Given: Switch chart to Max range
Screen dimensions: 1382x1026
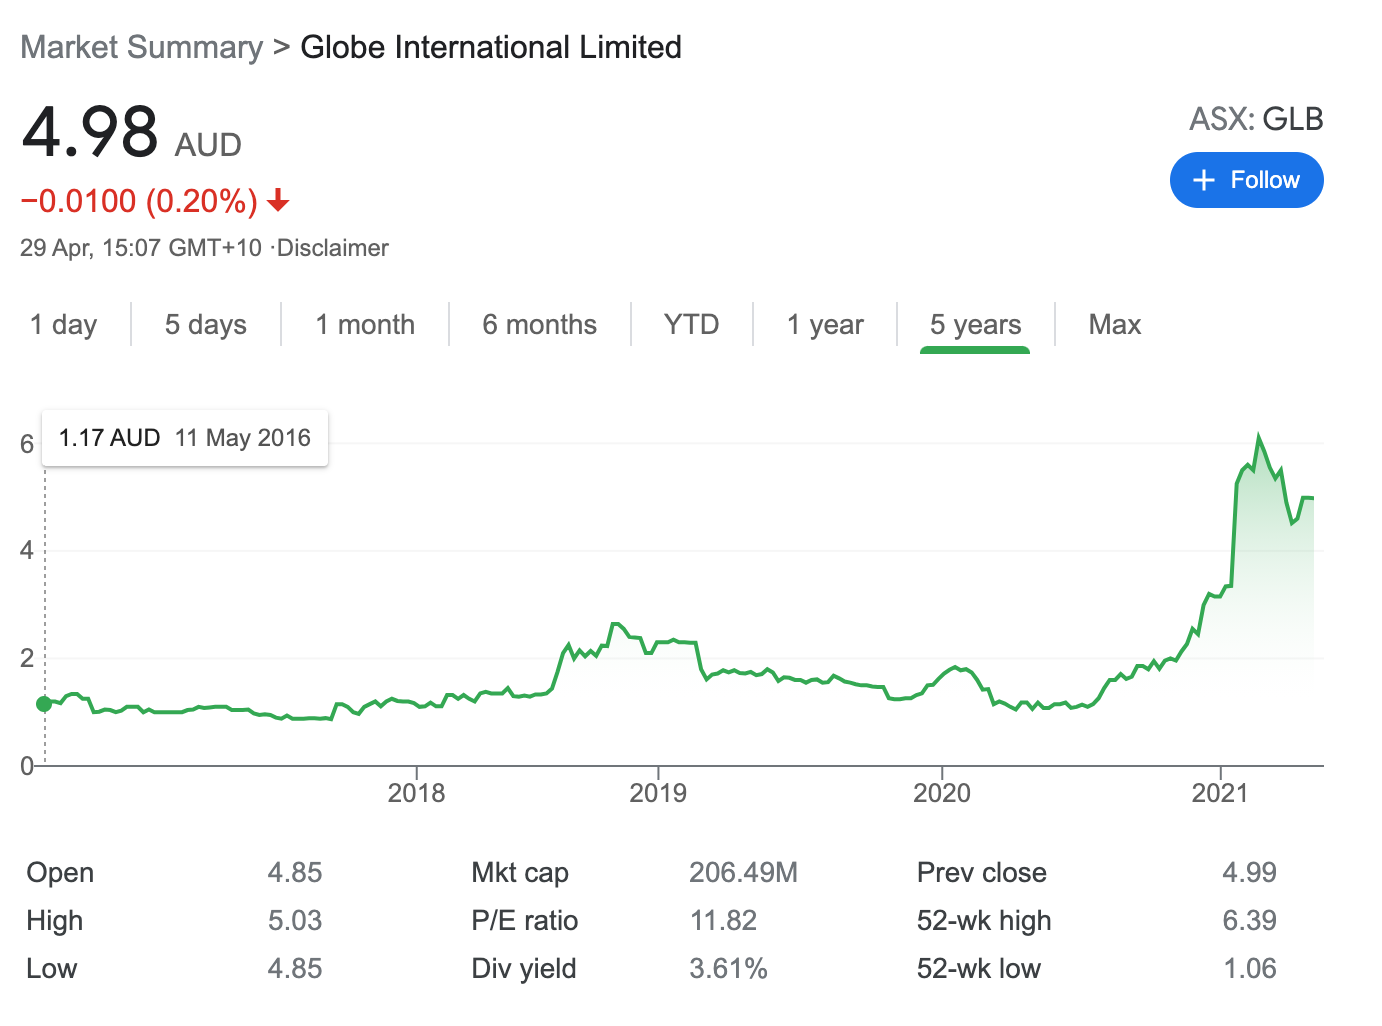Looking at the screenshot, I should pos(1115,325).
